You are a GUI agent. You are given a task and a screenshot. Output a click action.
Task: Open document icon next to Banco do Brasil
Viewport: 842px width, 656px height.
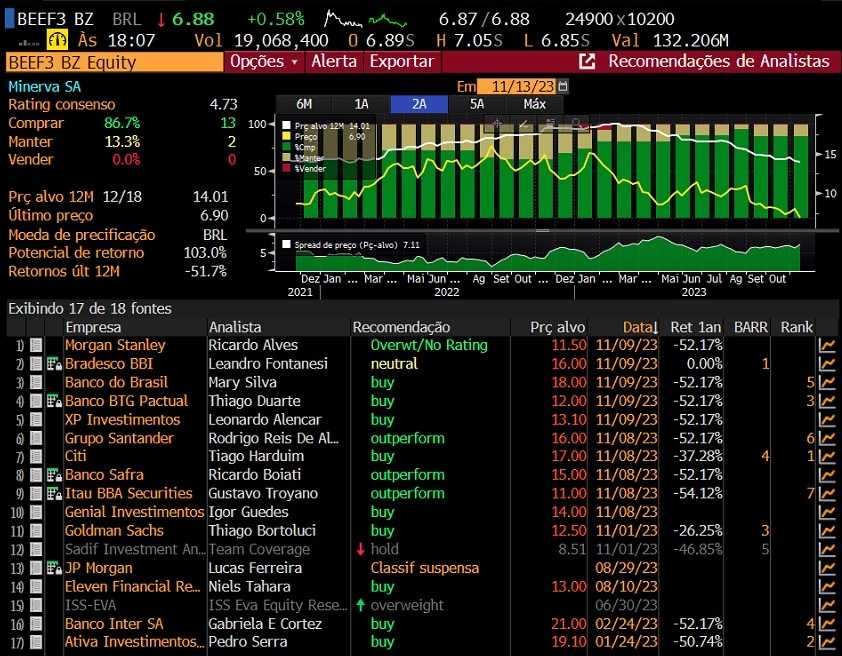tap(36, 383)
